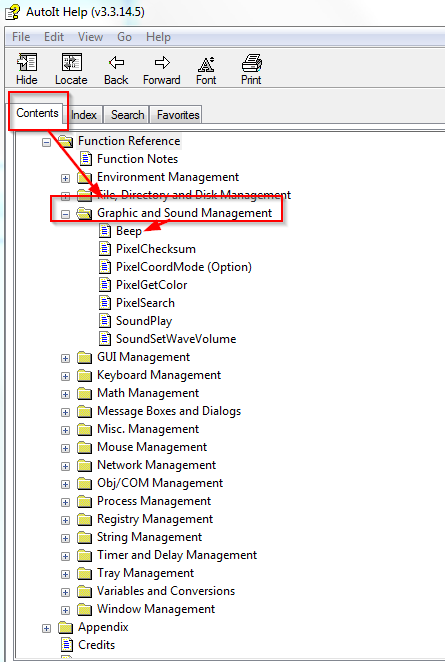
Task: Click the Appendix folder icon
Action: pyautogui.click(x=65, y=627)
